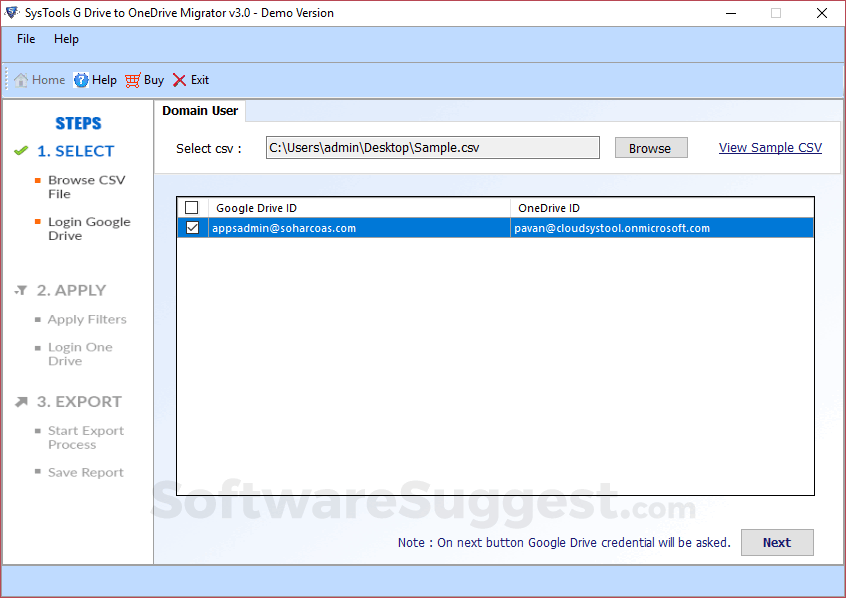Select the appsadmin@soharcoas.com cell
Image resolution: width=846 pixels, height=598 pixels.
pyautogui.click(x=359, y=228)
